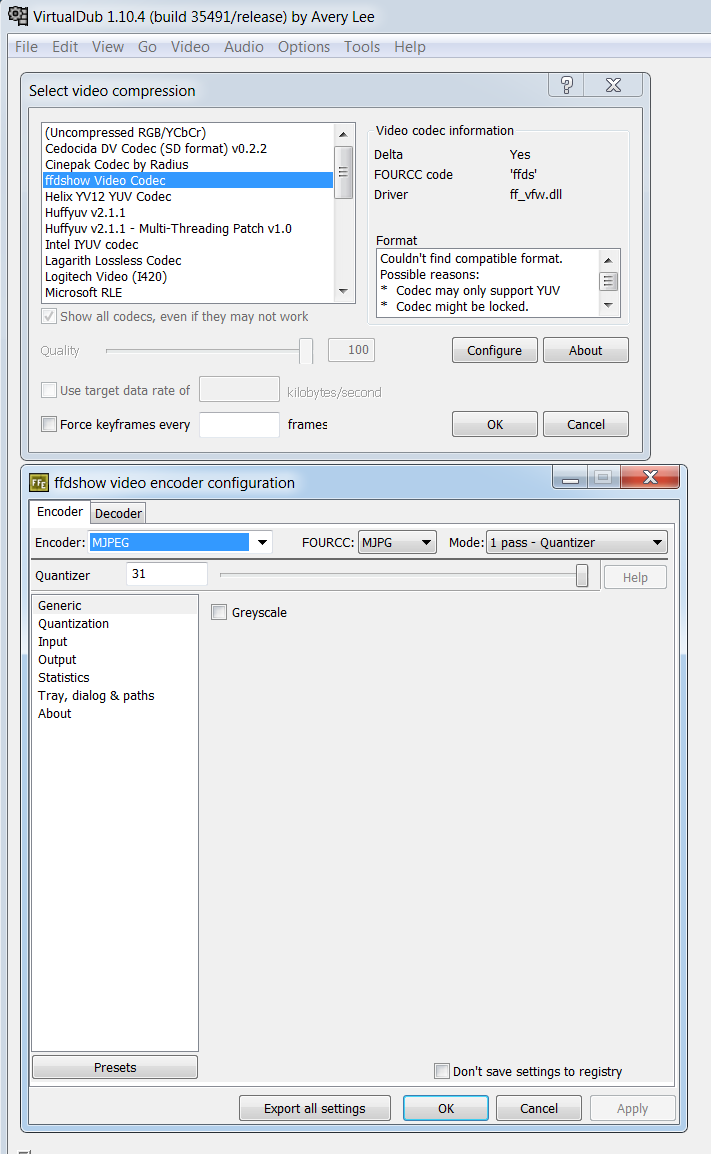Click the codec list scrollbar thumb
The image size is (711, 1154).
(343, 172)
